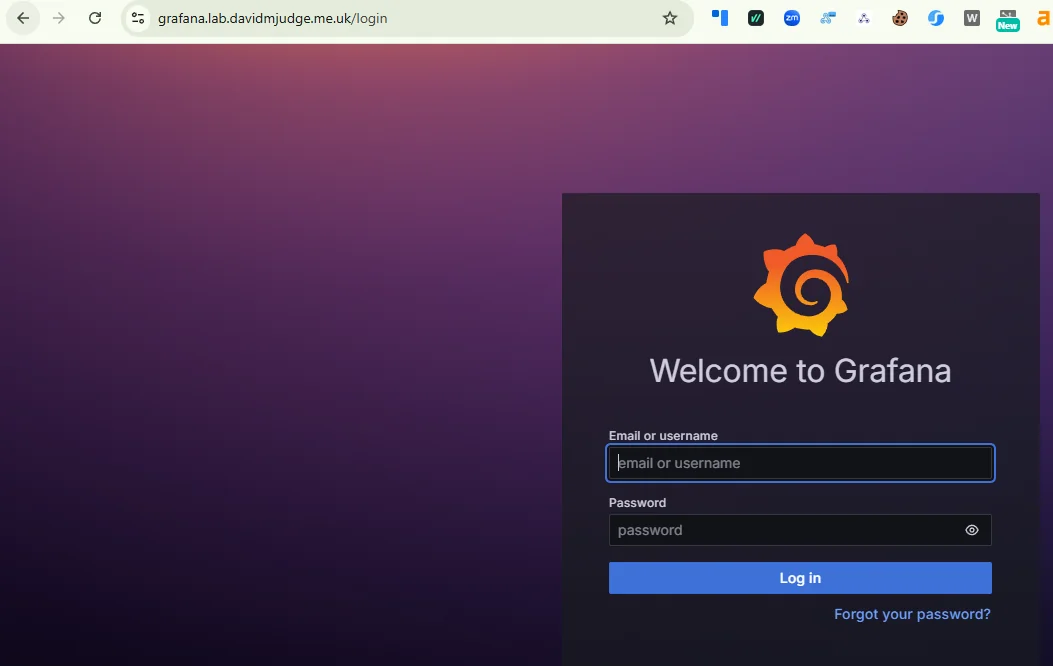
Task: Click the Log in button
Action: tap(800, 578)
